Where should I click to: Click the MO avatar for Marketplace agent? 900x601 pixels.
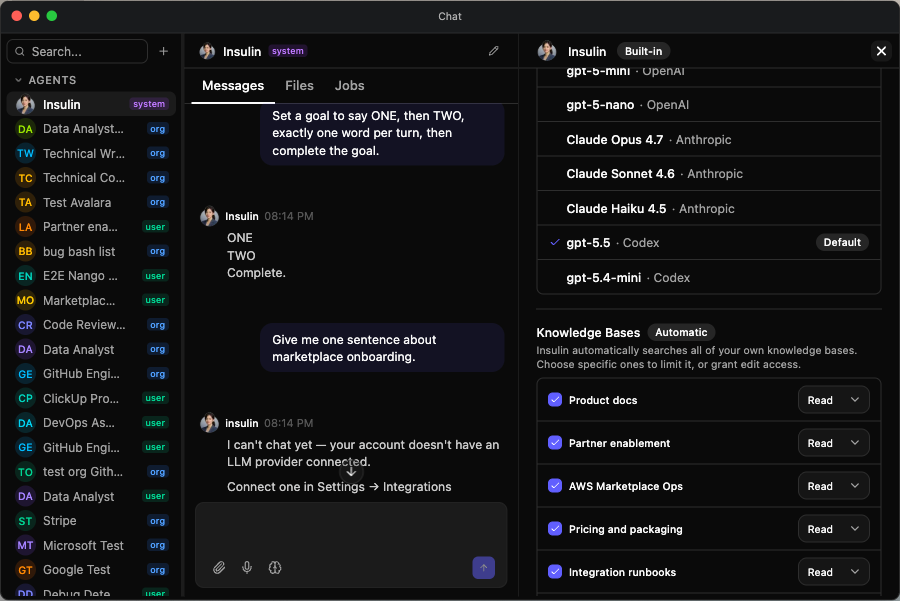pyautogui.click(x=25, y=300)
